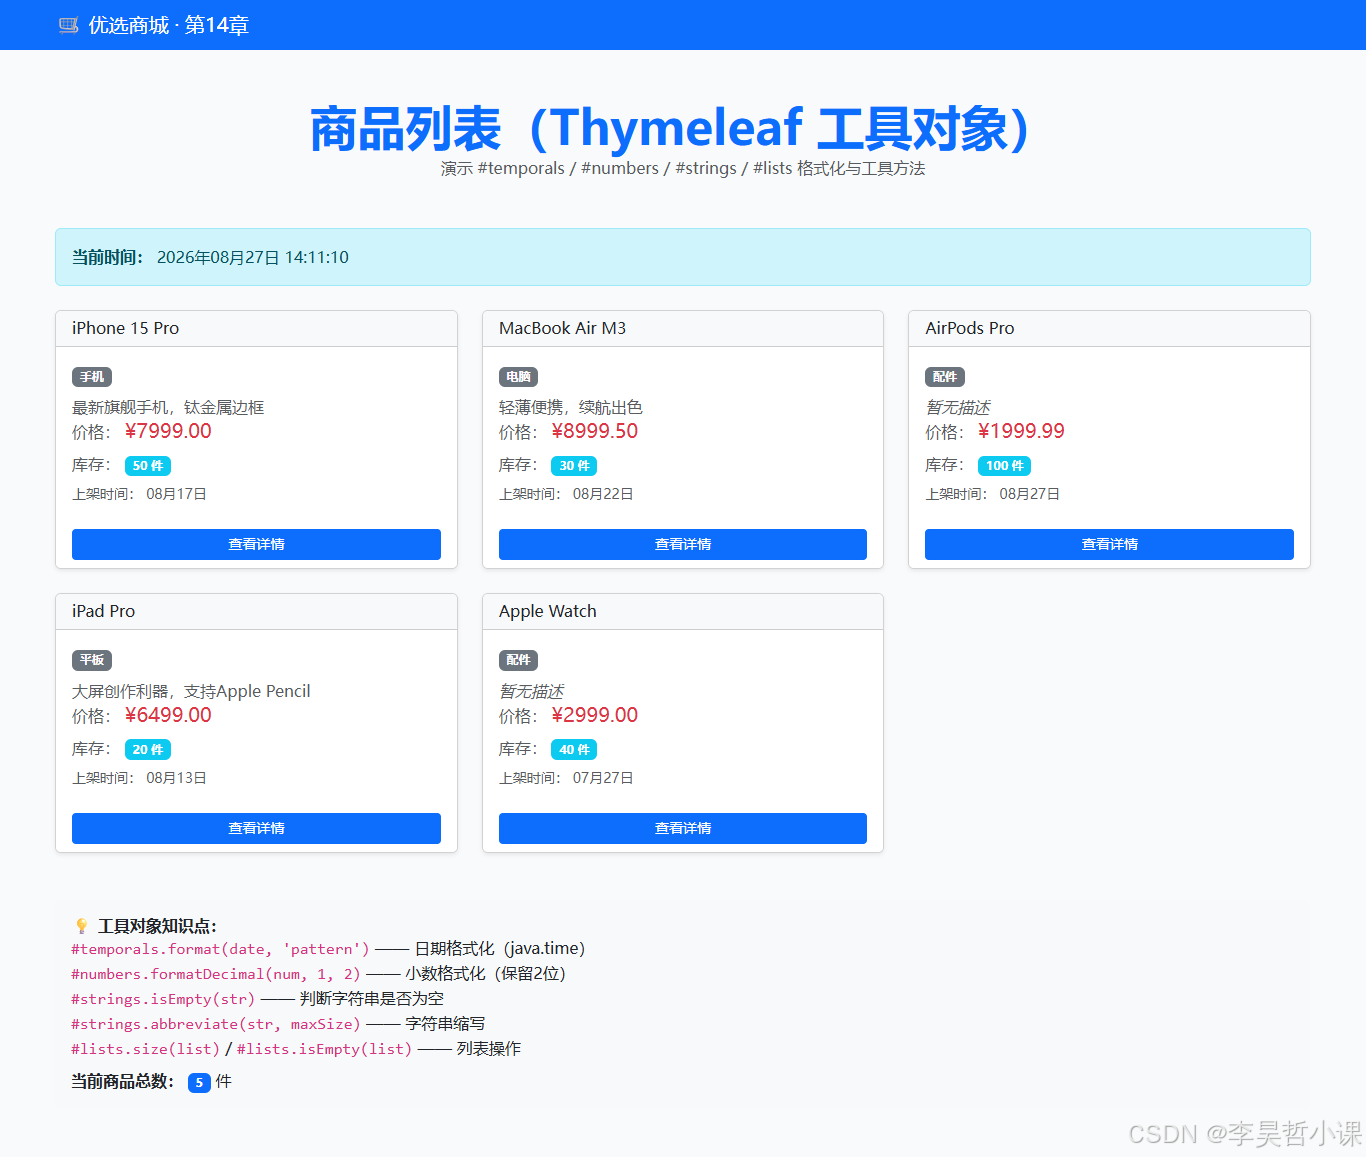Click the 电脑 category badge
The image size is (1366, 1157).
coord(518,377)
